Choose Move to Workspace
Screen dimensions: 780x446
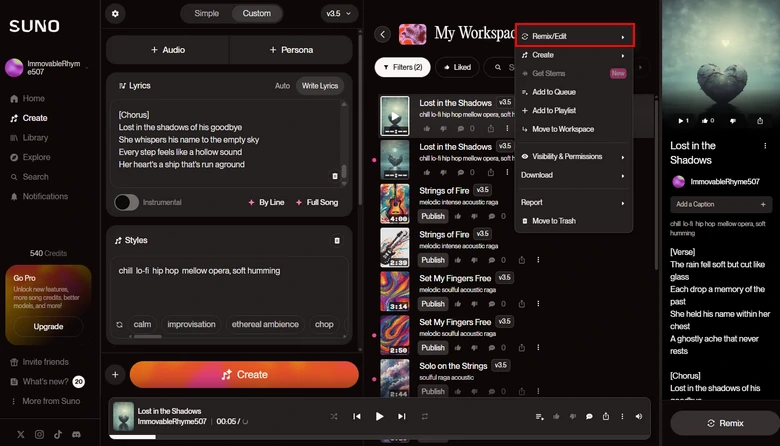(574, 129)
